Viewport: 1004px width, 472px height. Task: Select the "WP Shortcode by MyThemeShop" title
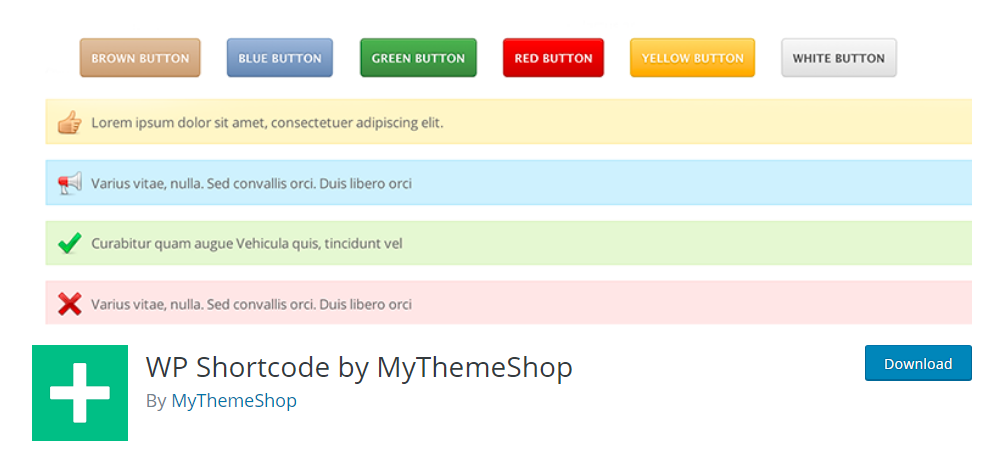pyautogui.click(x=359, y=368)
